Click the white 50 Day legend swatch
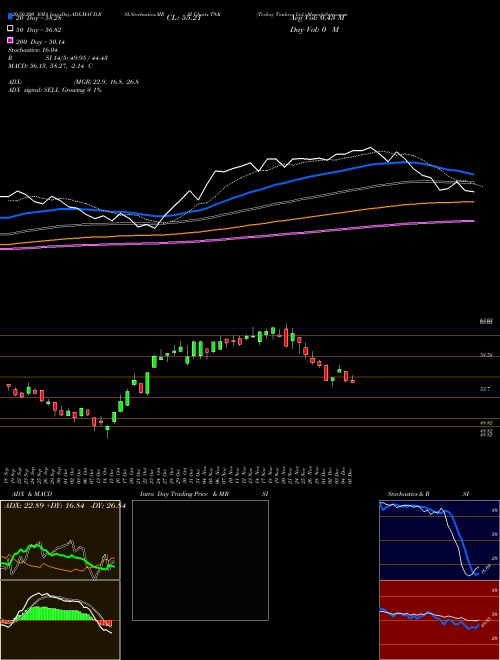This screenshot has width=500, height=660. [10, 29]
